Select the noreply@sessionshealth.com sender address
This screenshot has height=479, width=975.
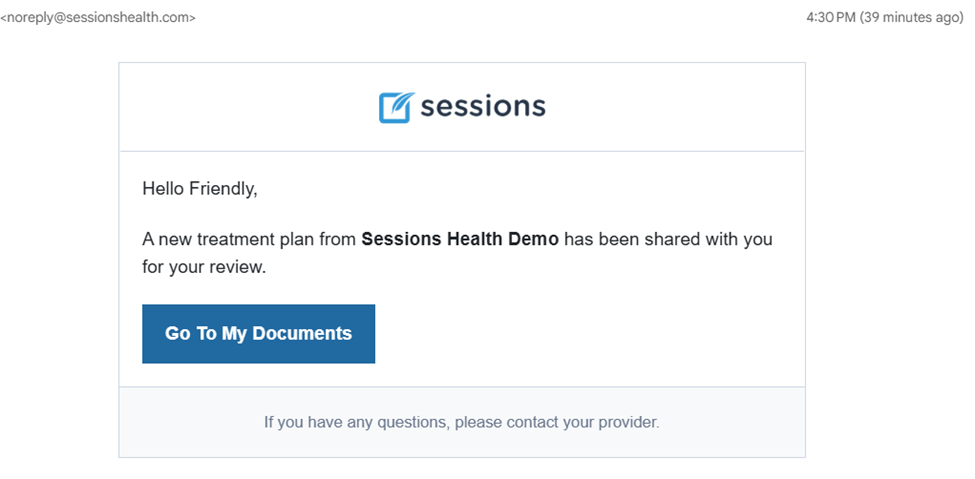(98, 18)
